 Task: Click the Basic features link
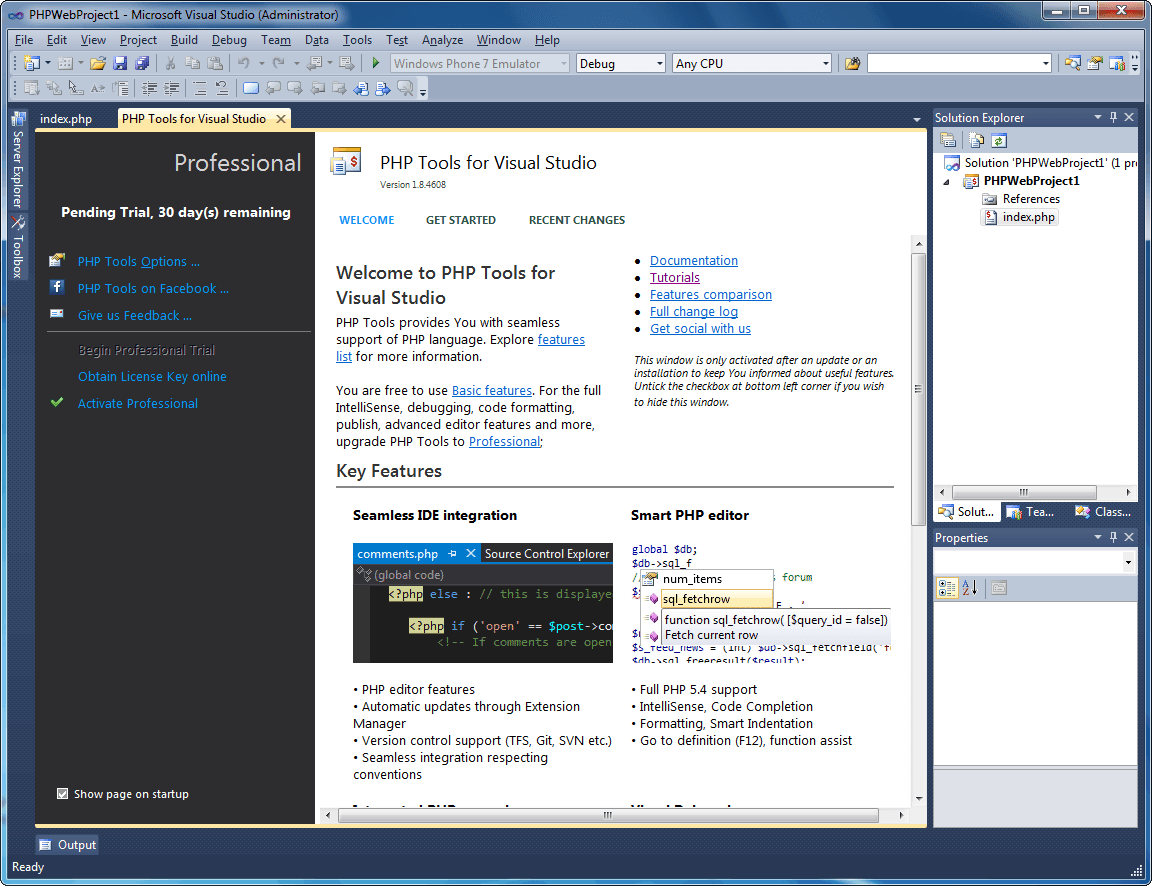tap(492, 390)
